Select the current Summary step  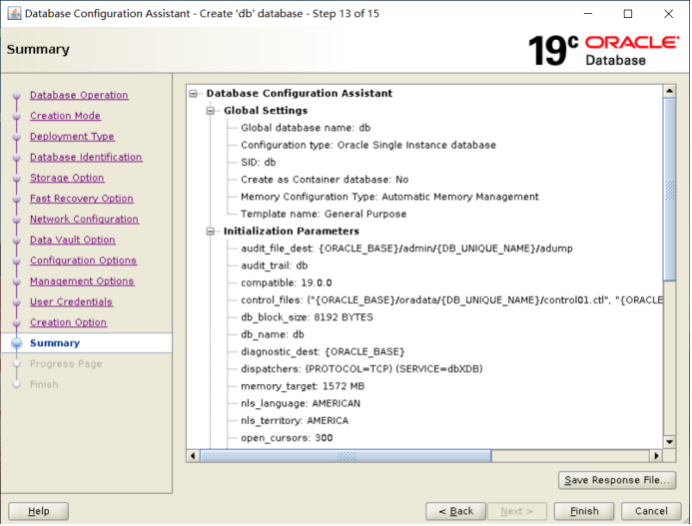tap(55, 343)
